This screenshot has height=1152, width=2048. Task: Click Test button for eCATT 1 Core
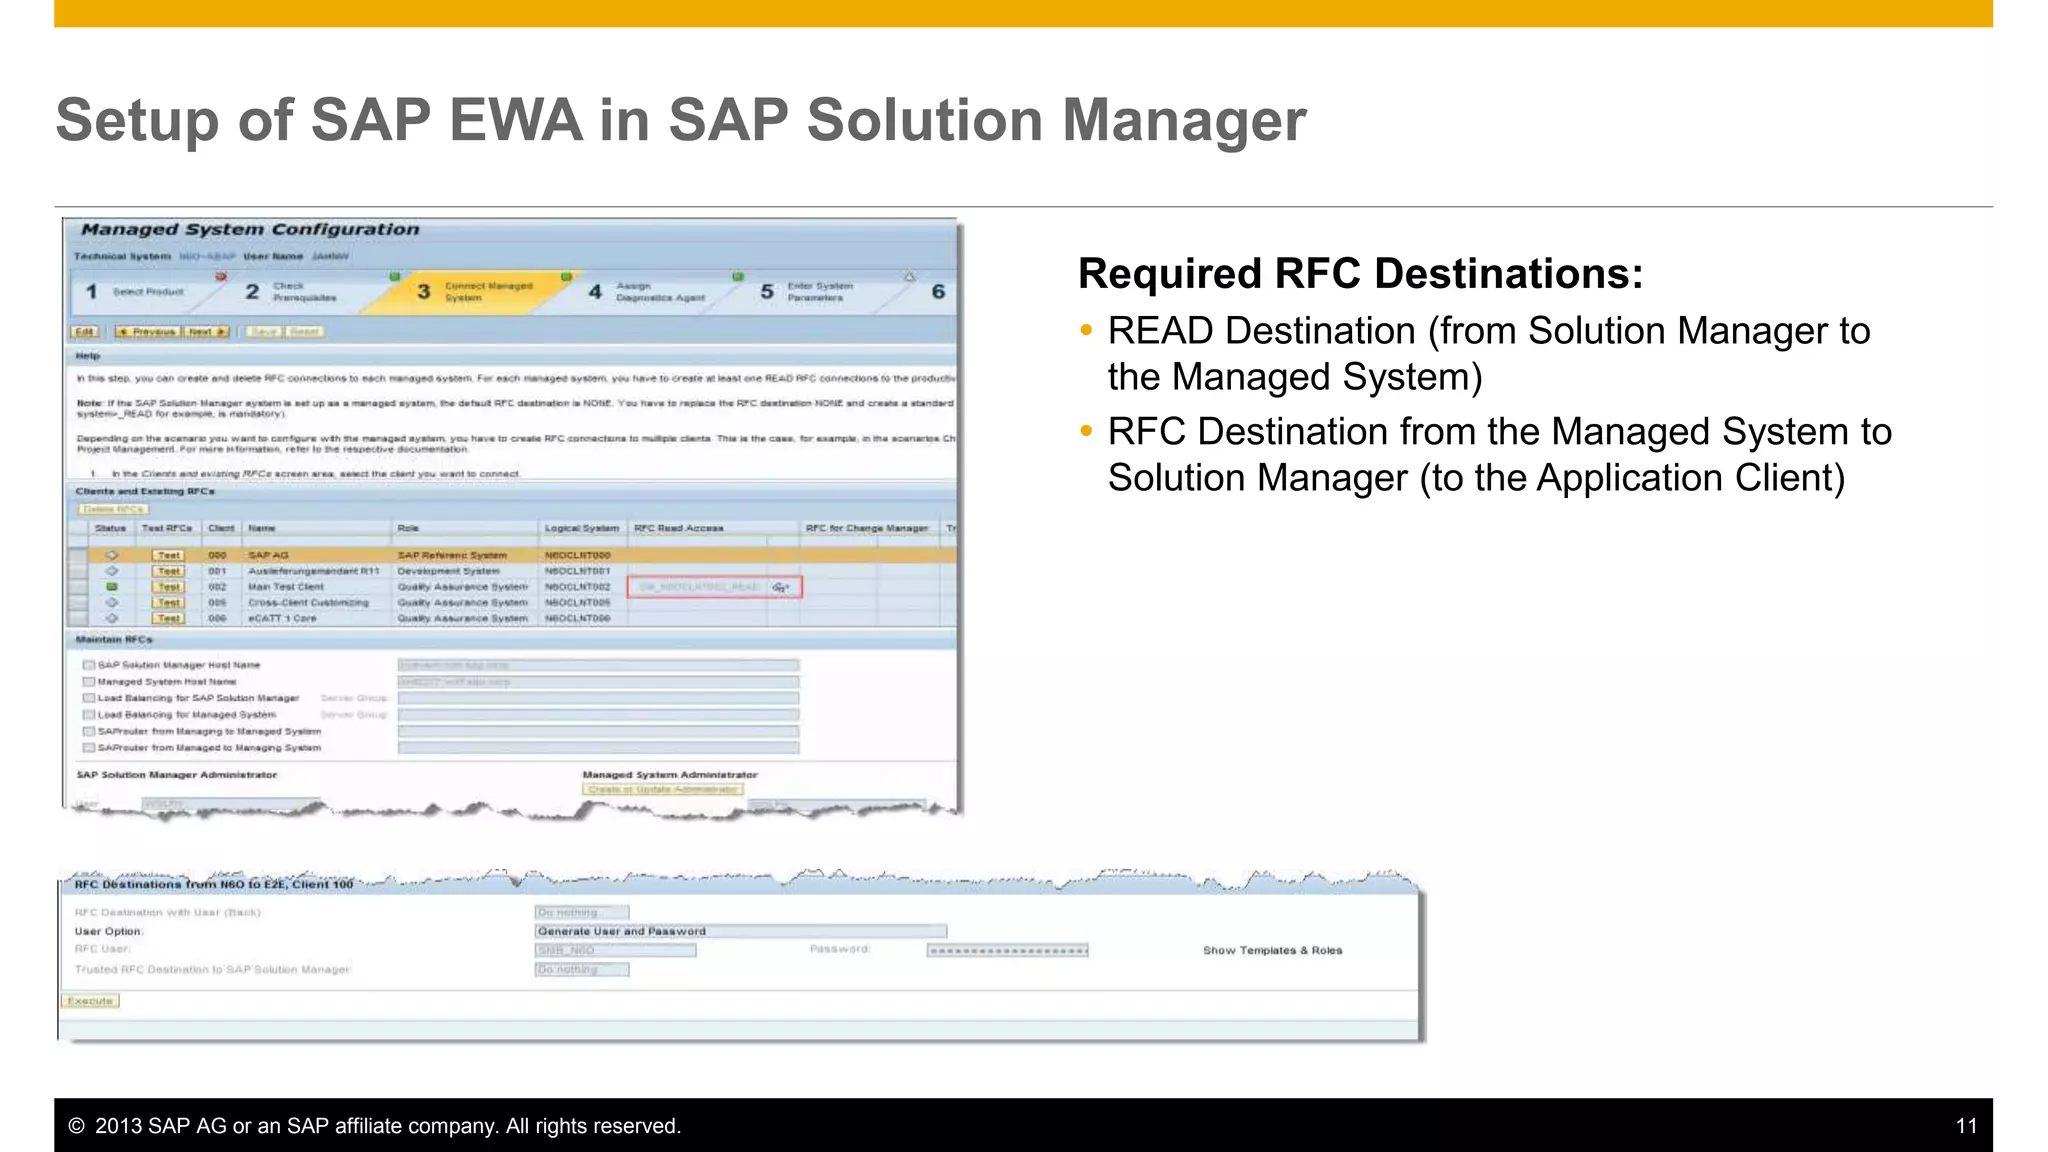(x=168, y=618)
